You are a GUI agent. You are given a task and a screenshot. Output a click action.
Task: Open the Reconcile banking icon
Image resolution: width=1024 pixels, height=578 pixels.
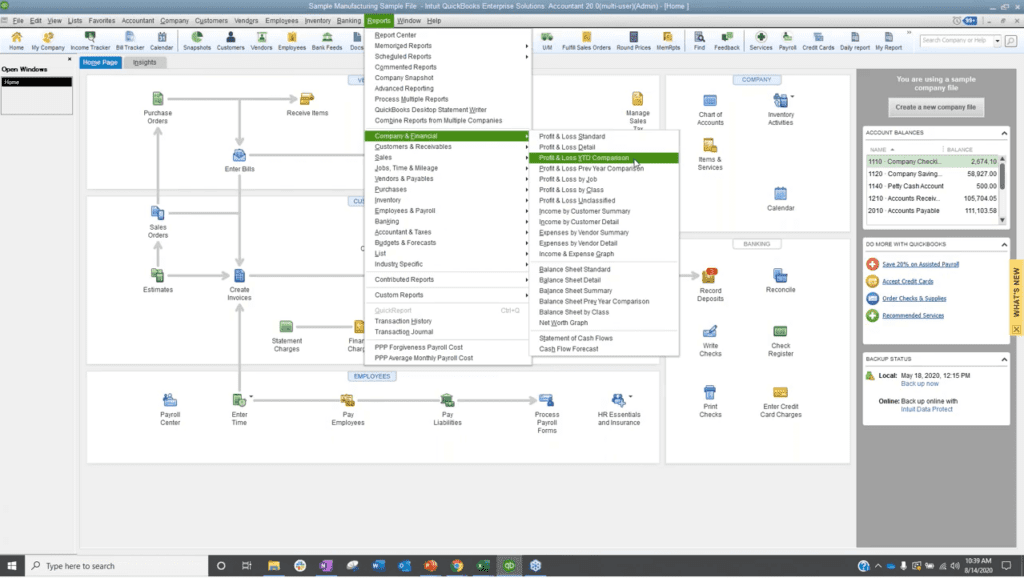point(780,280)
